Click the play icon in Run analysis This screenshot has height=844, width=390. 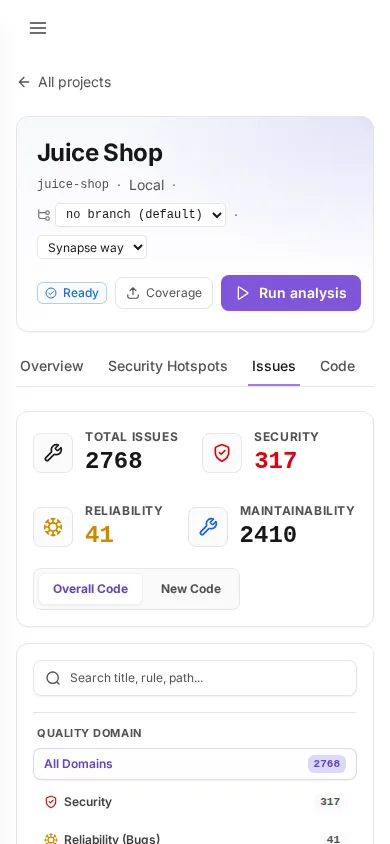tap(243, 293)
